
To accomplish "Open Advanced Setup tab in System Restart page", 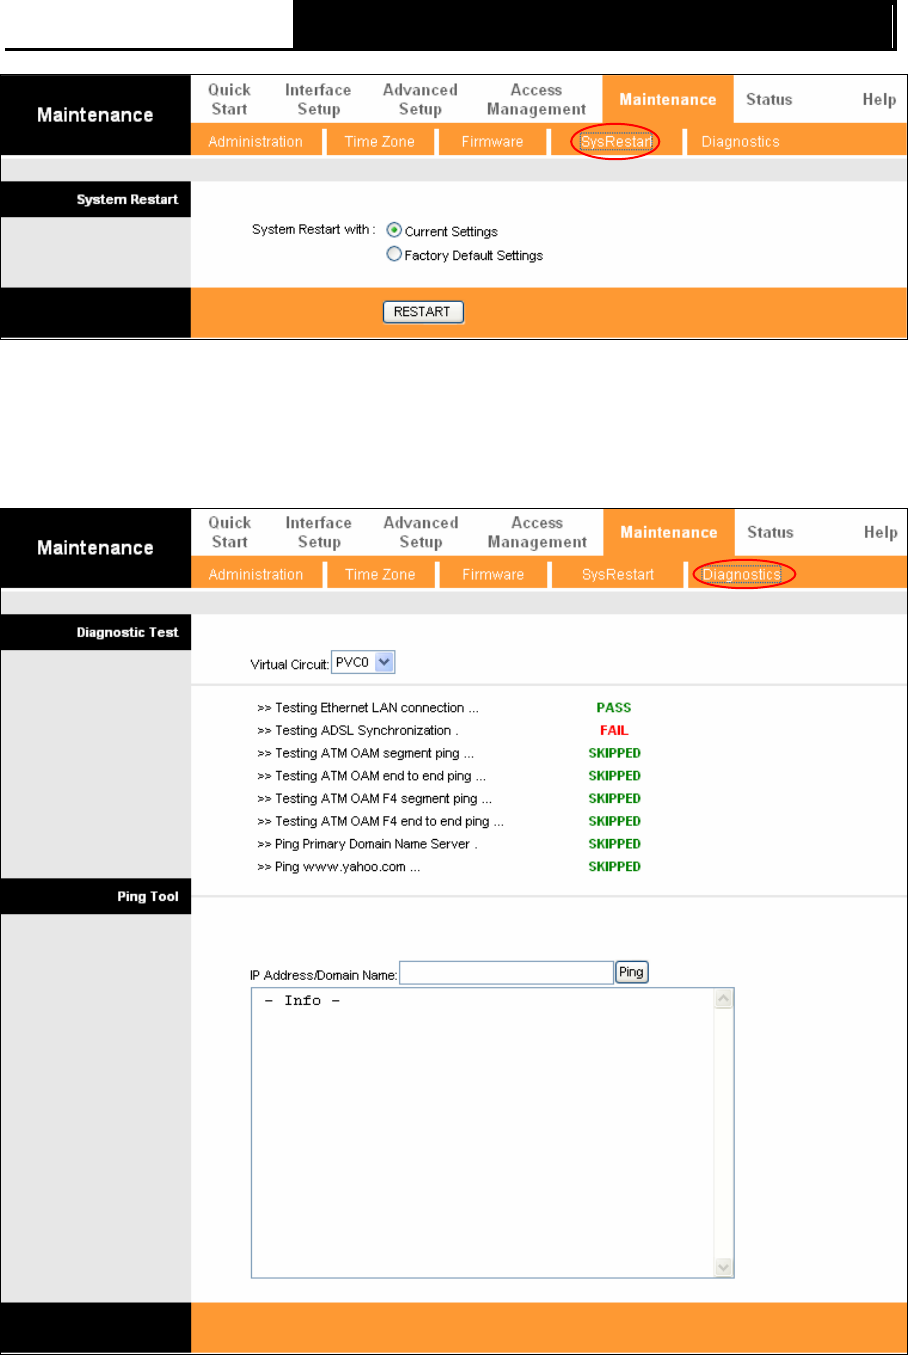I will (420, 99).
